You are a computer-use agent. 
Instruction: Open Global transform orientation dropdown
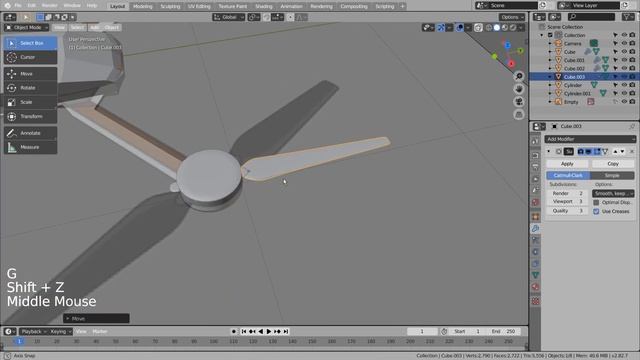point(229,17)
